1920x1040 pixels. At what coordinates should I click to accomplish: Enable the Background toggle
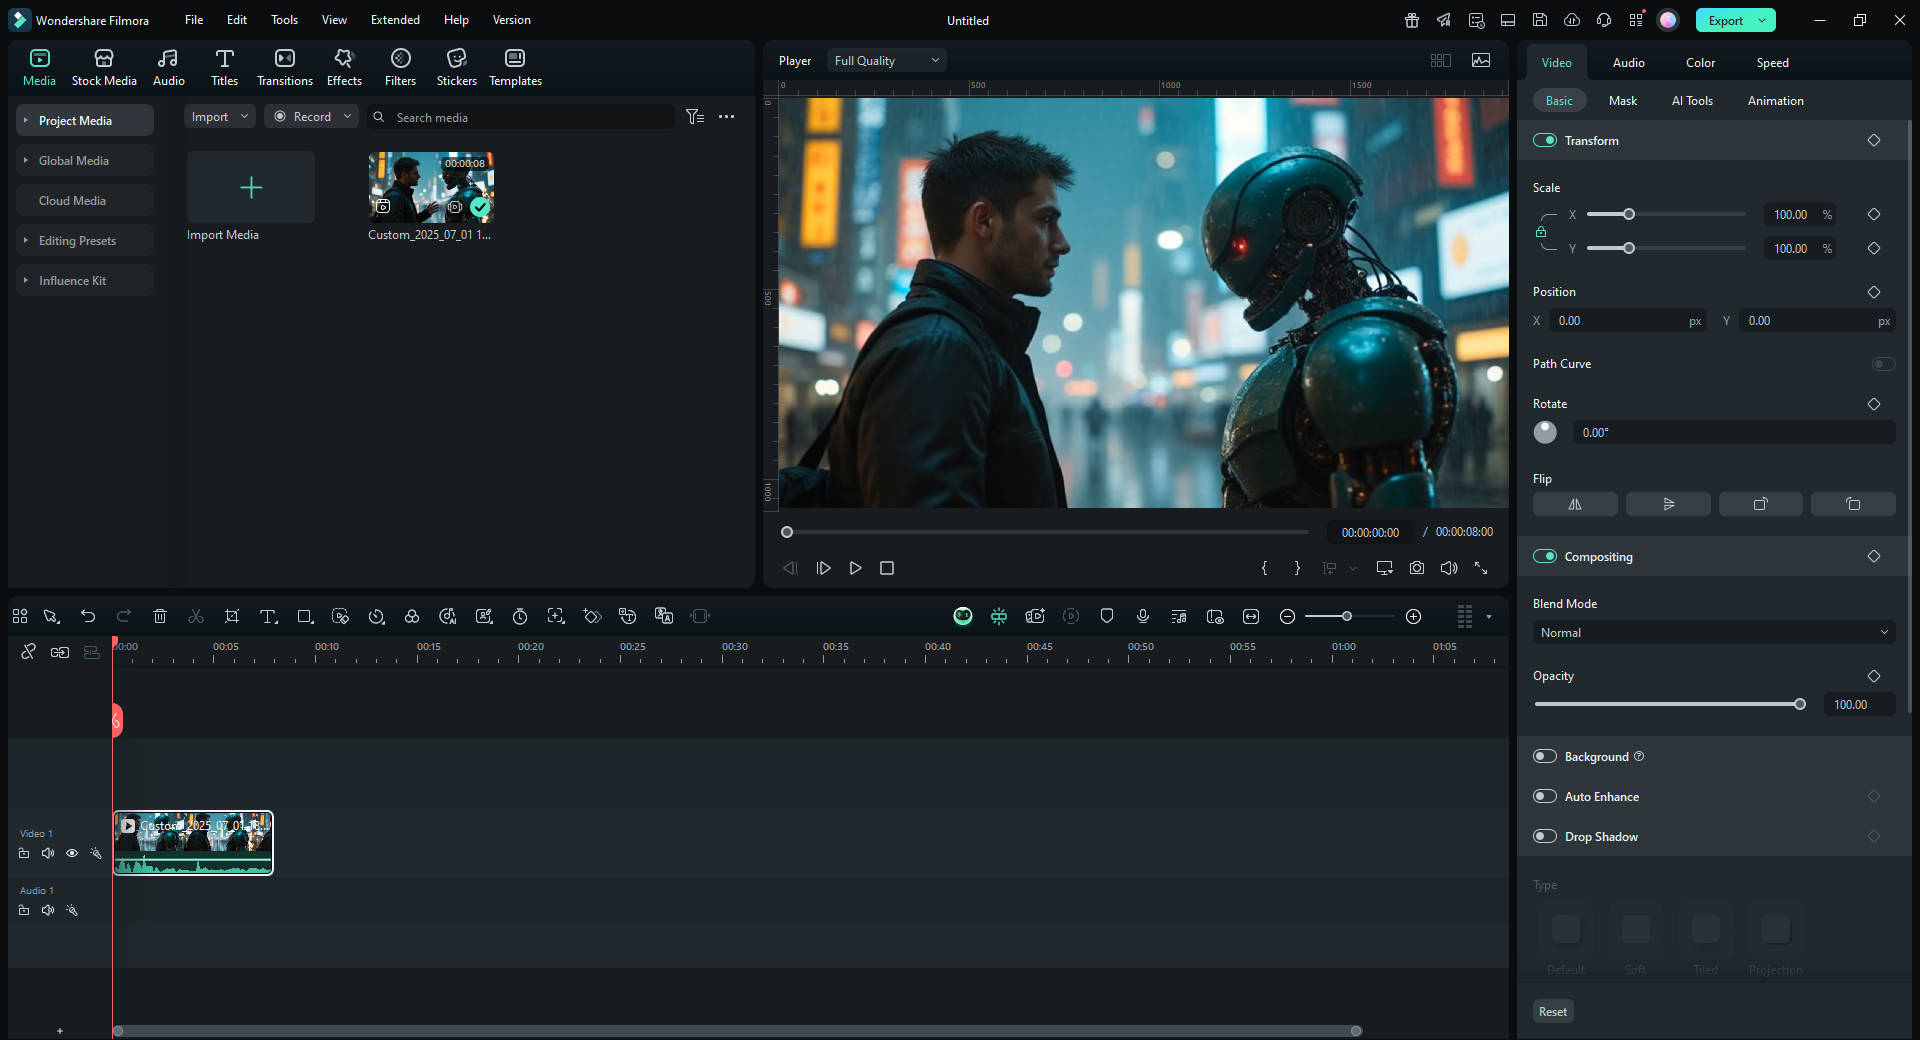pyautogui.click(x=1545, y=756)
